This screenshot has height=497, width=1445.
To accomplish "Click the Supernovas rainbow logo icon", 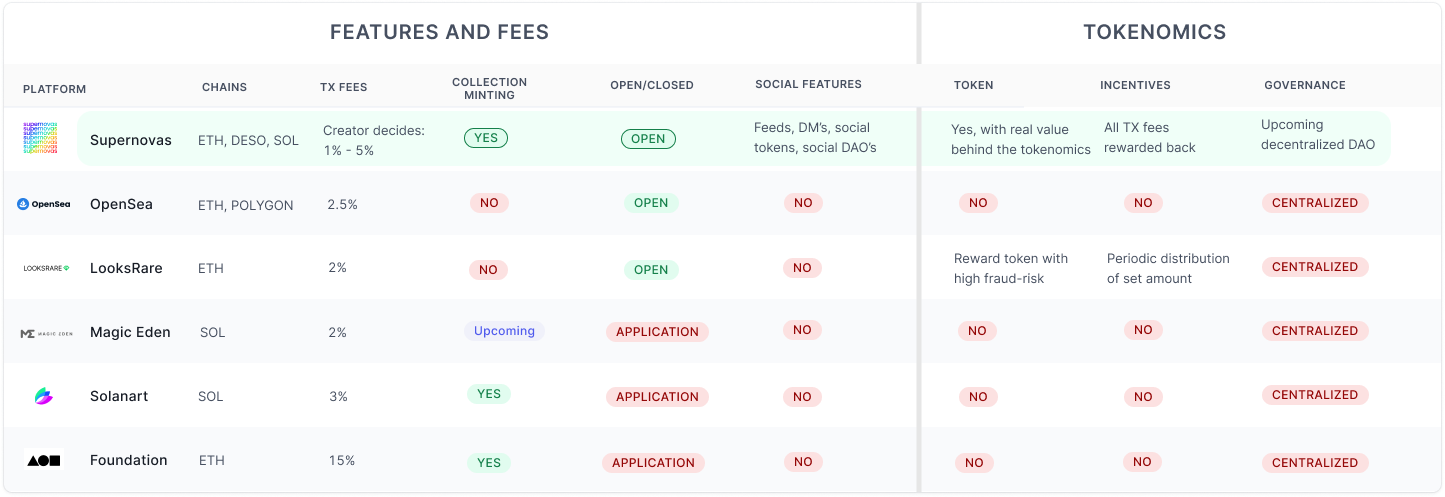I will 40,138.
